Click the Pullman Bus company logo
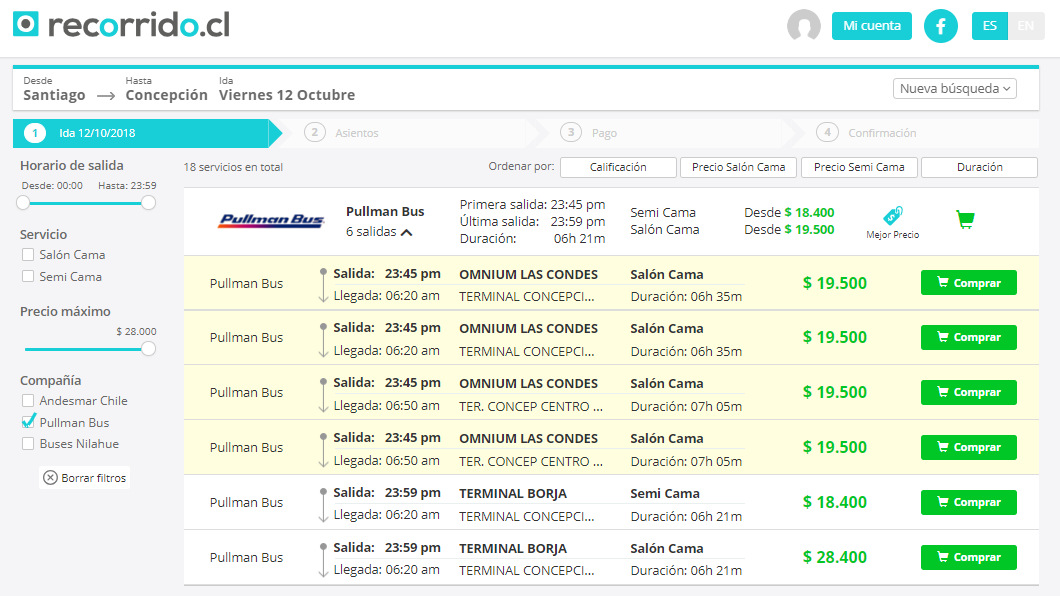Screen dimensions: 1060x596 pyautogui.click(x=271, y=220)
